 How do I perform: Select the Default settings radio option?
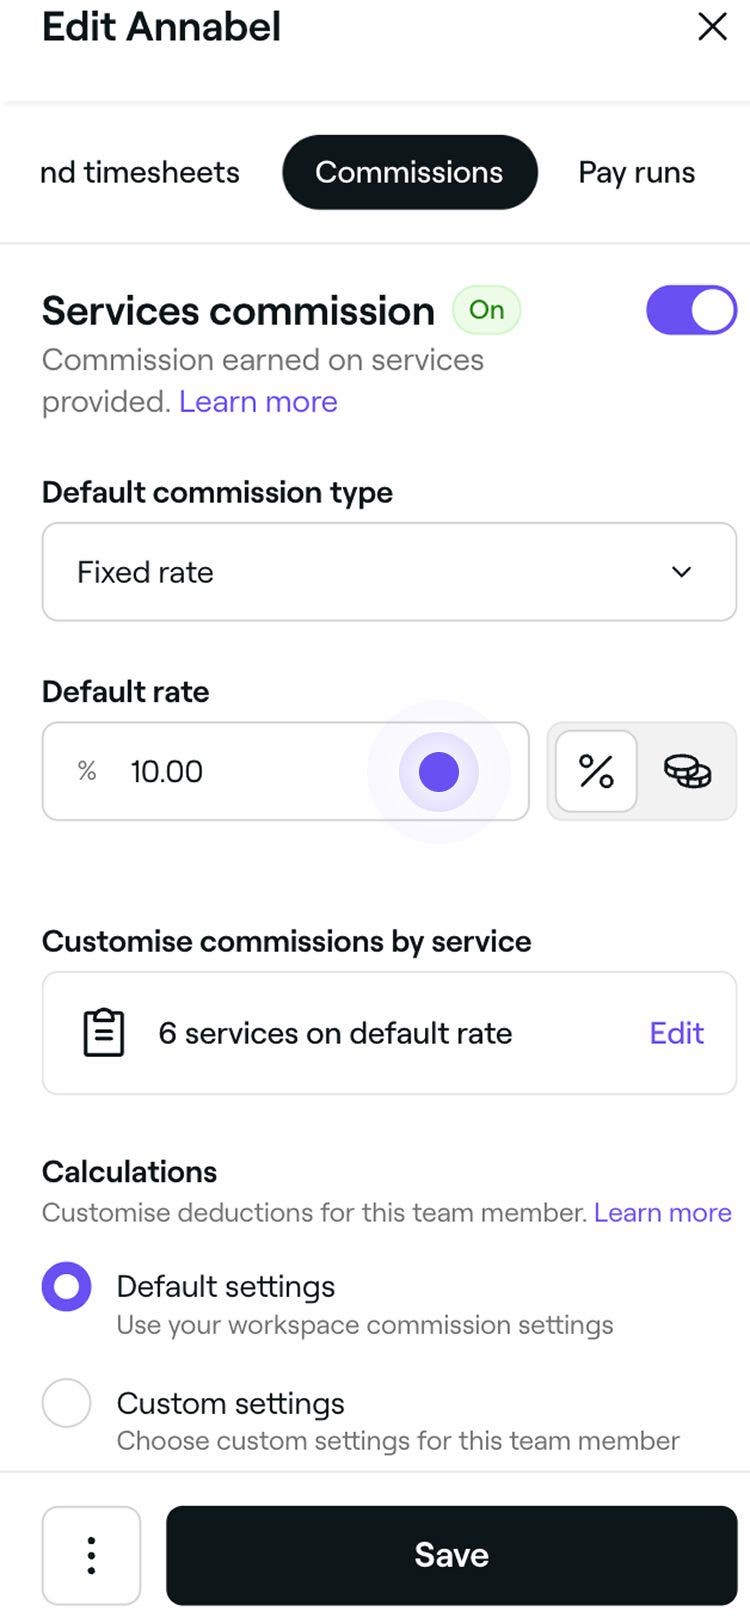pyautogui.click(x=67, y=1286)
